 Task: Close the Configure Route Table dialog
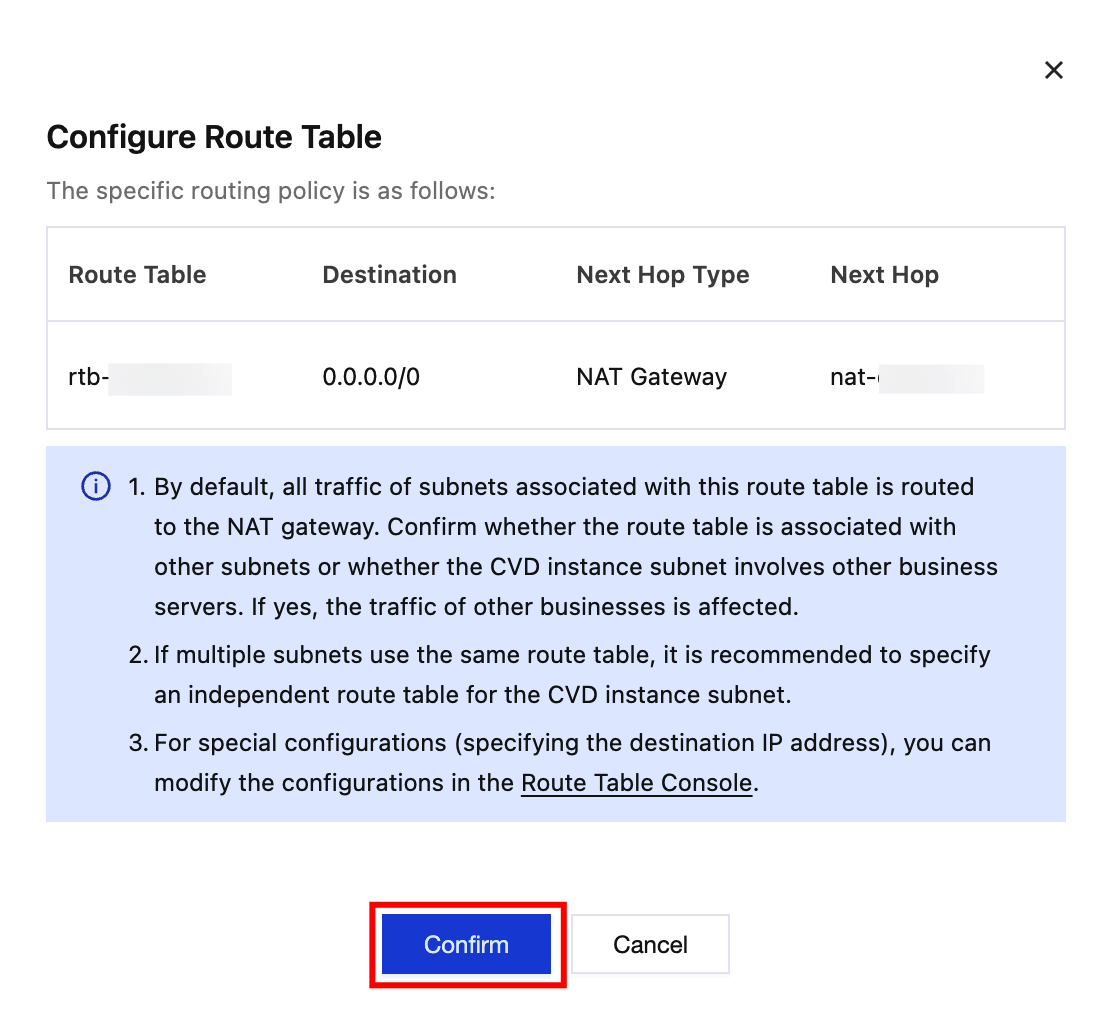click(1053, 70)
